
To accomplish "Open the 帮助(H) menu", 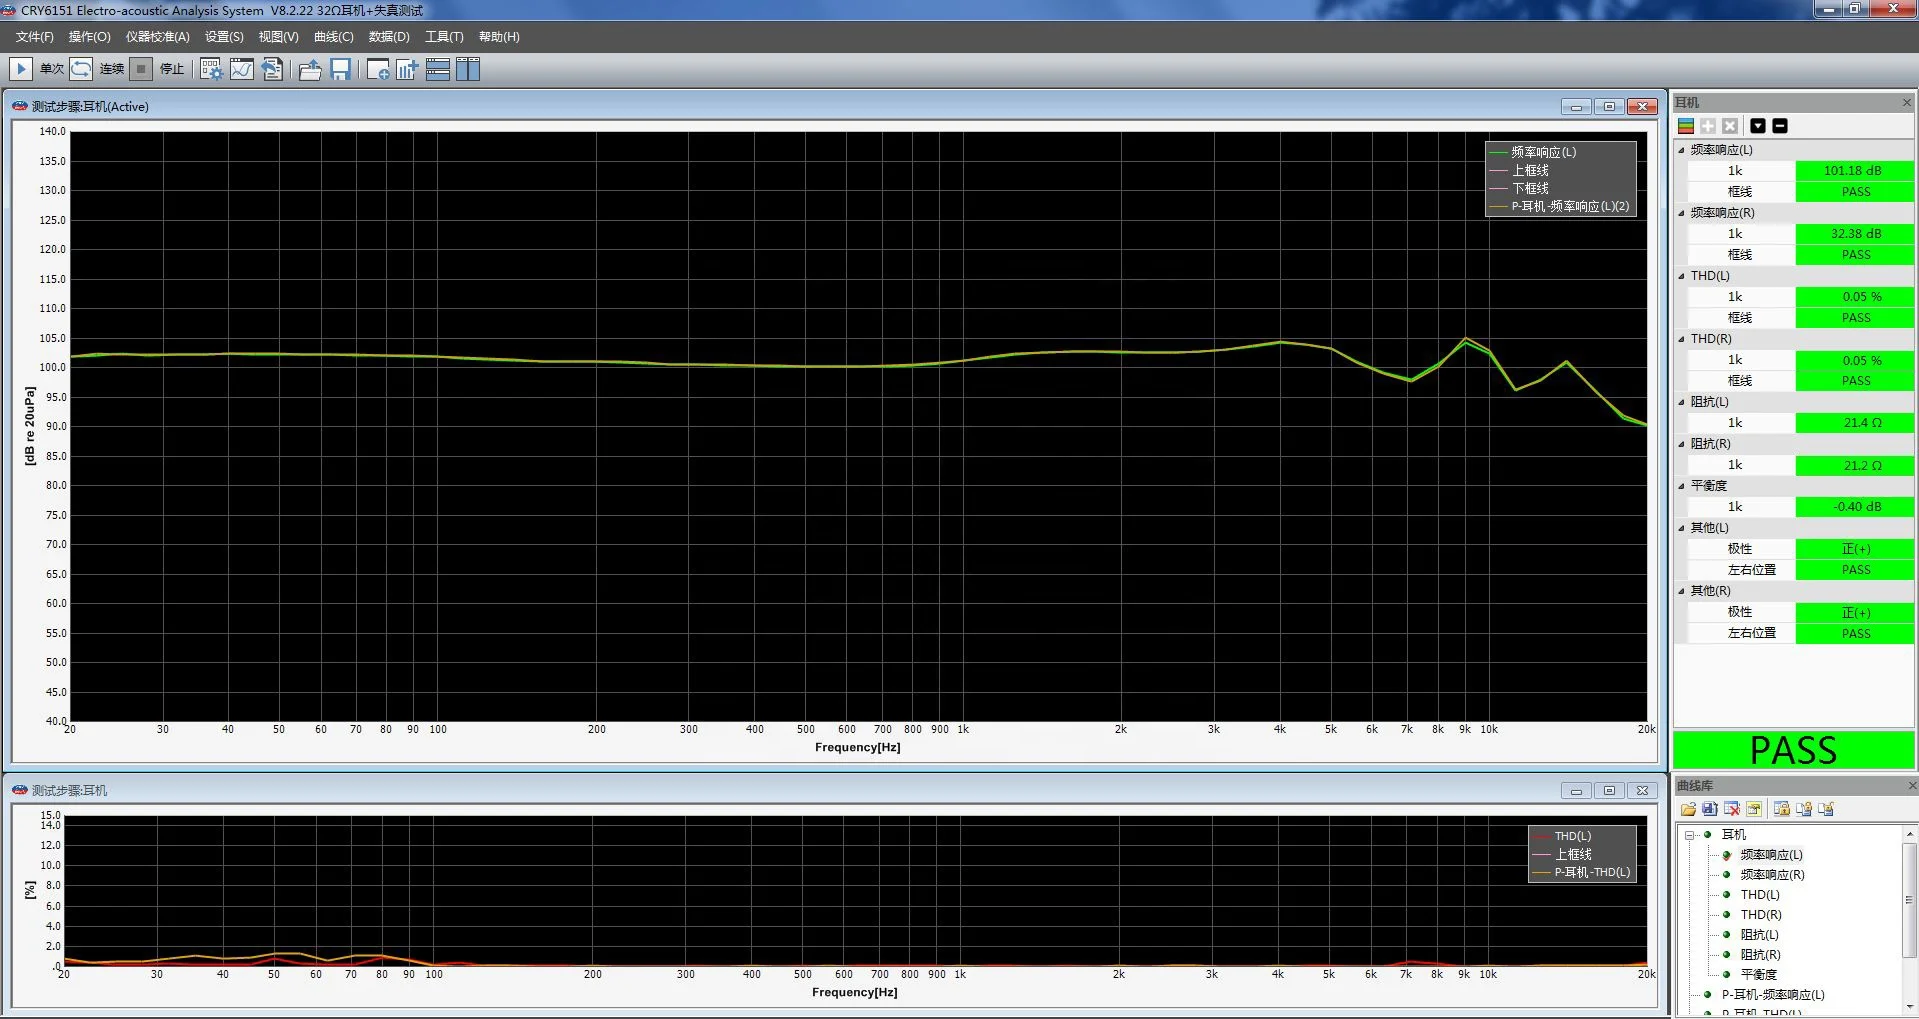I will coord(499,37).
